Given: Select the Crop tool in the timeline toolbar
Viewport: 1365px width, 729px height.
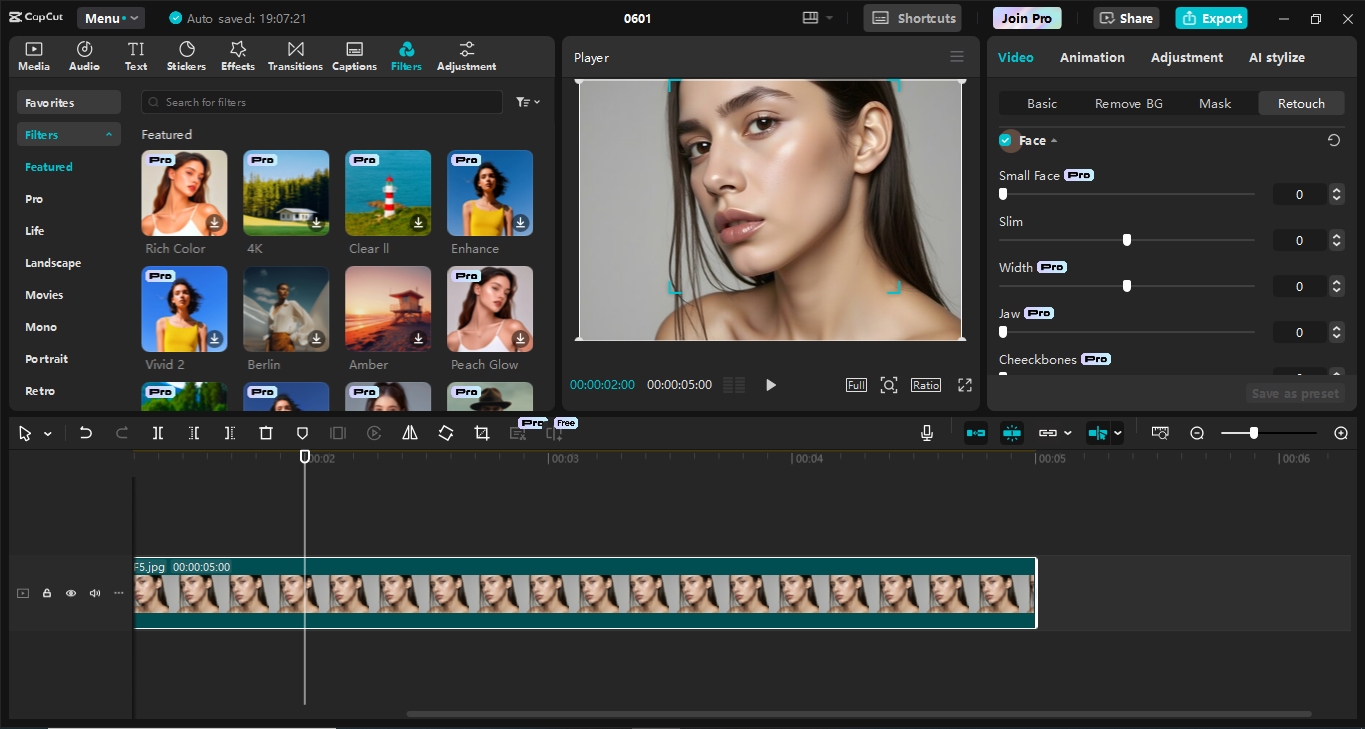Looking at the screenshot, I should coord(482,432).
